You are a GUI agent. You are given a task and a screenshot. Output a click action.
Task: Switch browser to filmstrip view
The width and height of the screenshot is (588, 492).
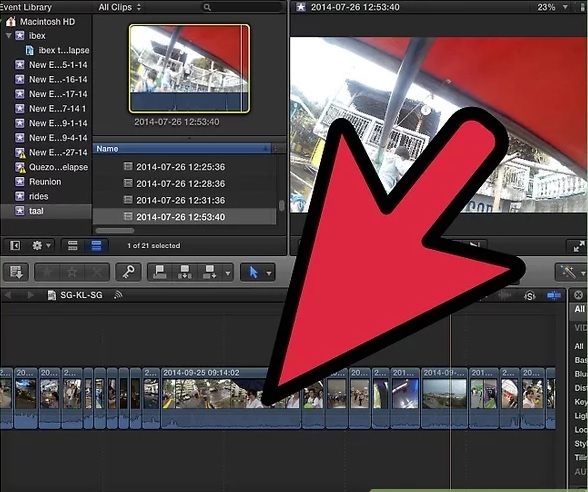click(73, 246)
